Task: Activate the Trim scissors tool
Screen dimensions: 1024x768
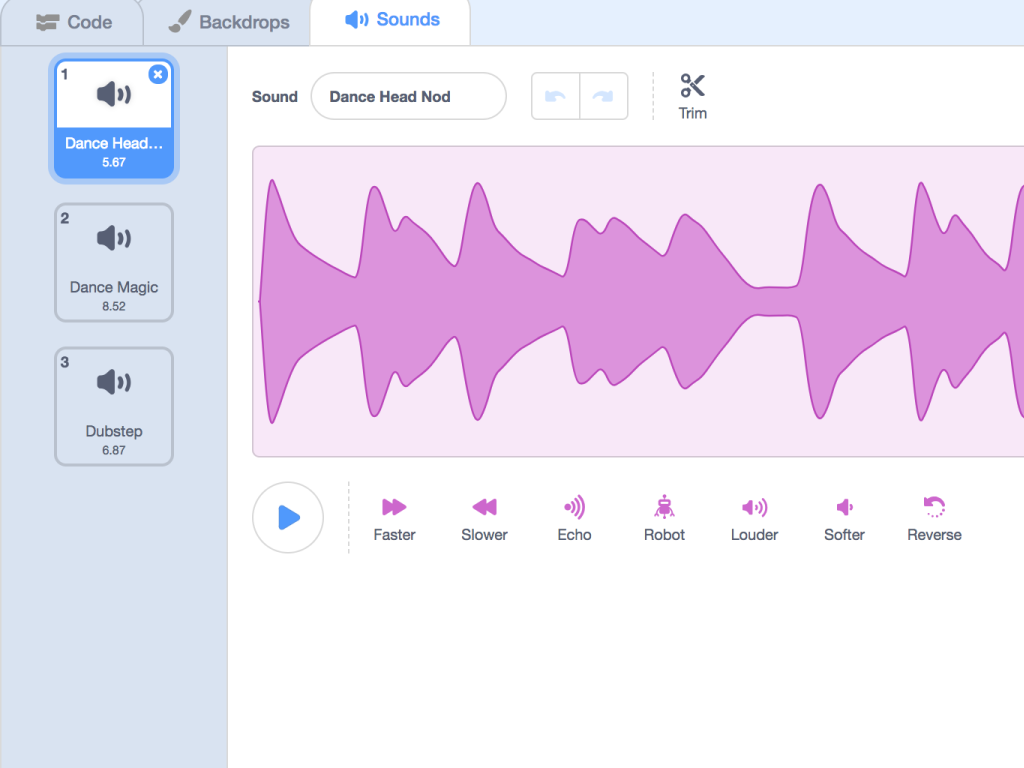Action: coord(693,97)
